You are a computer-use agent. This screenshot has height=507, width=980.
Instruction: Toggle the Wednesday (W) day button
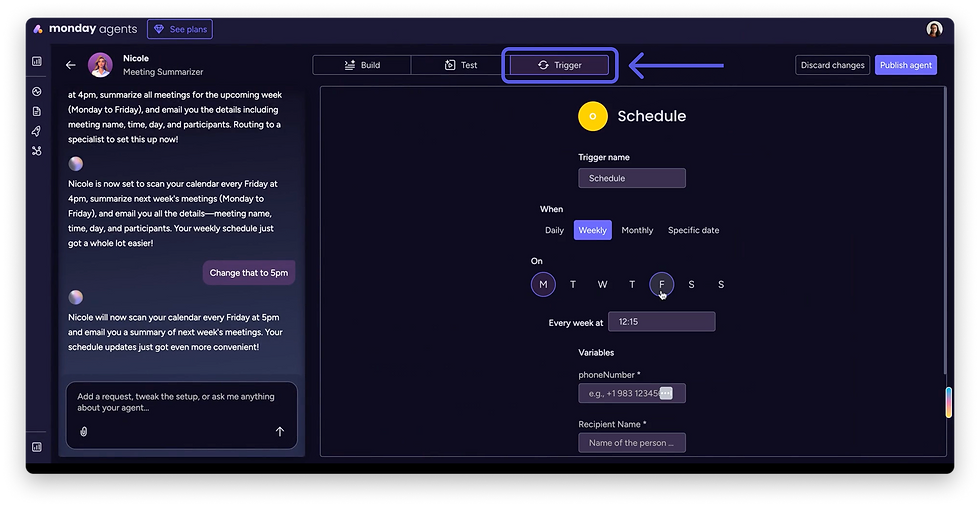tap(602, 284)
